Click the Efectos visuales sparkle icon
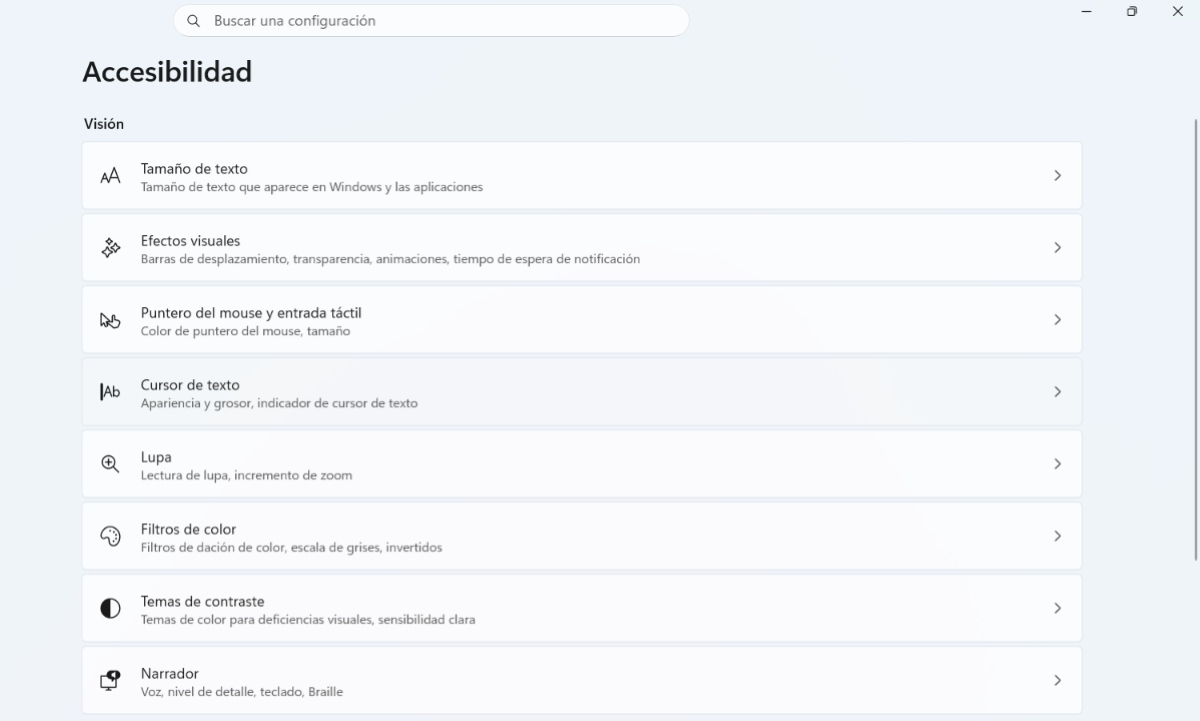 coord(110,248)
